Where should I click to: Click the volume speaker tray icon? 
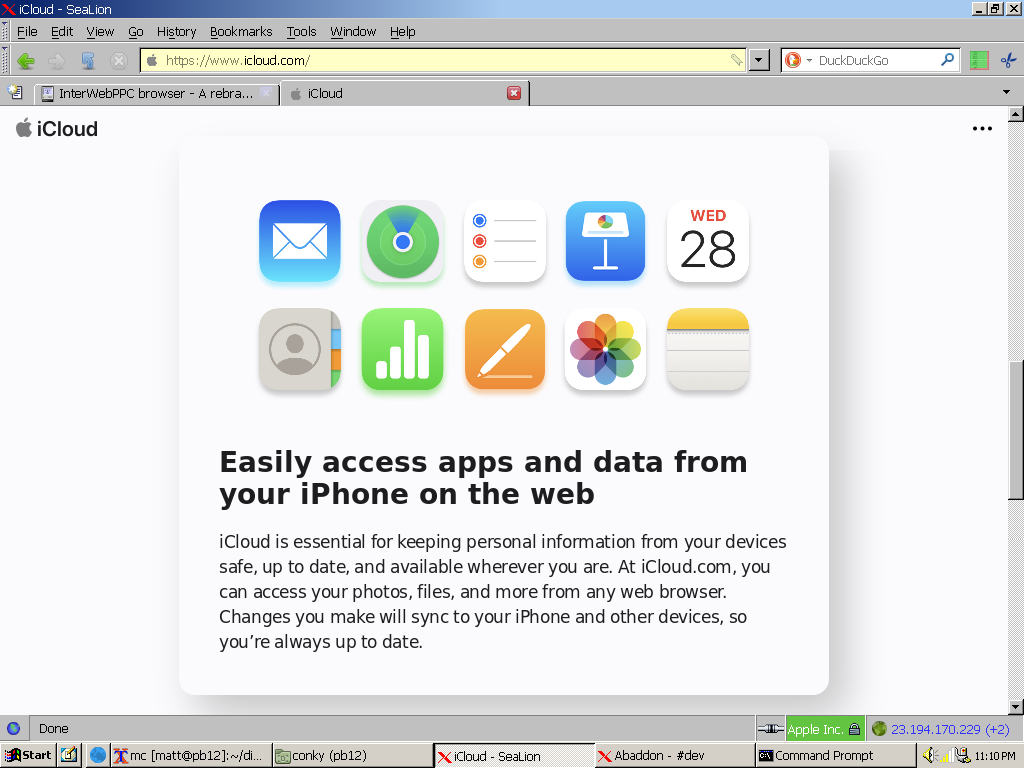pyautogui.click(x=929, y=756)
